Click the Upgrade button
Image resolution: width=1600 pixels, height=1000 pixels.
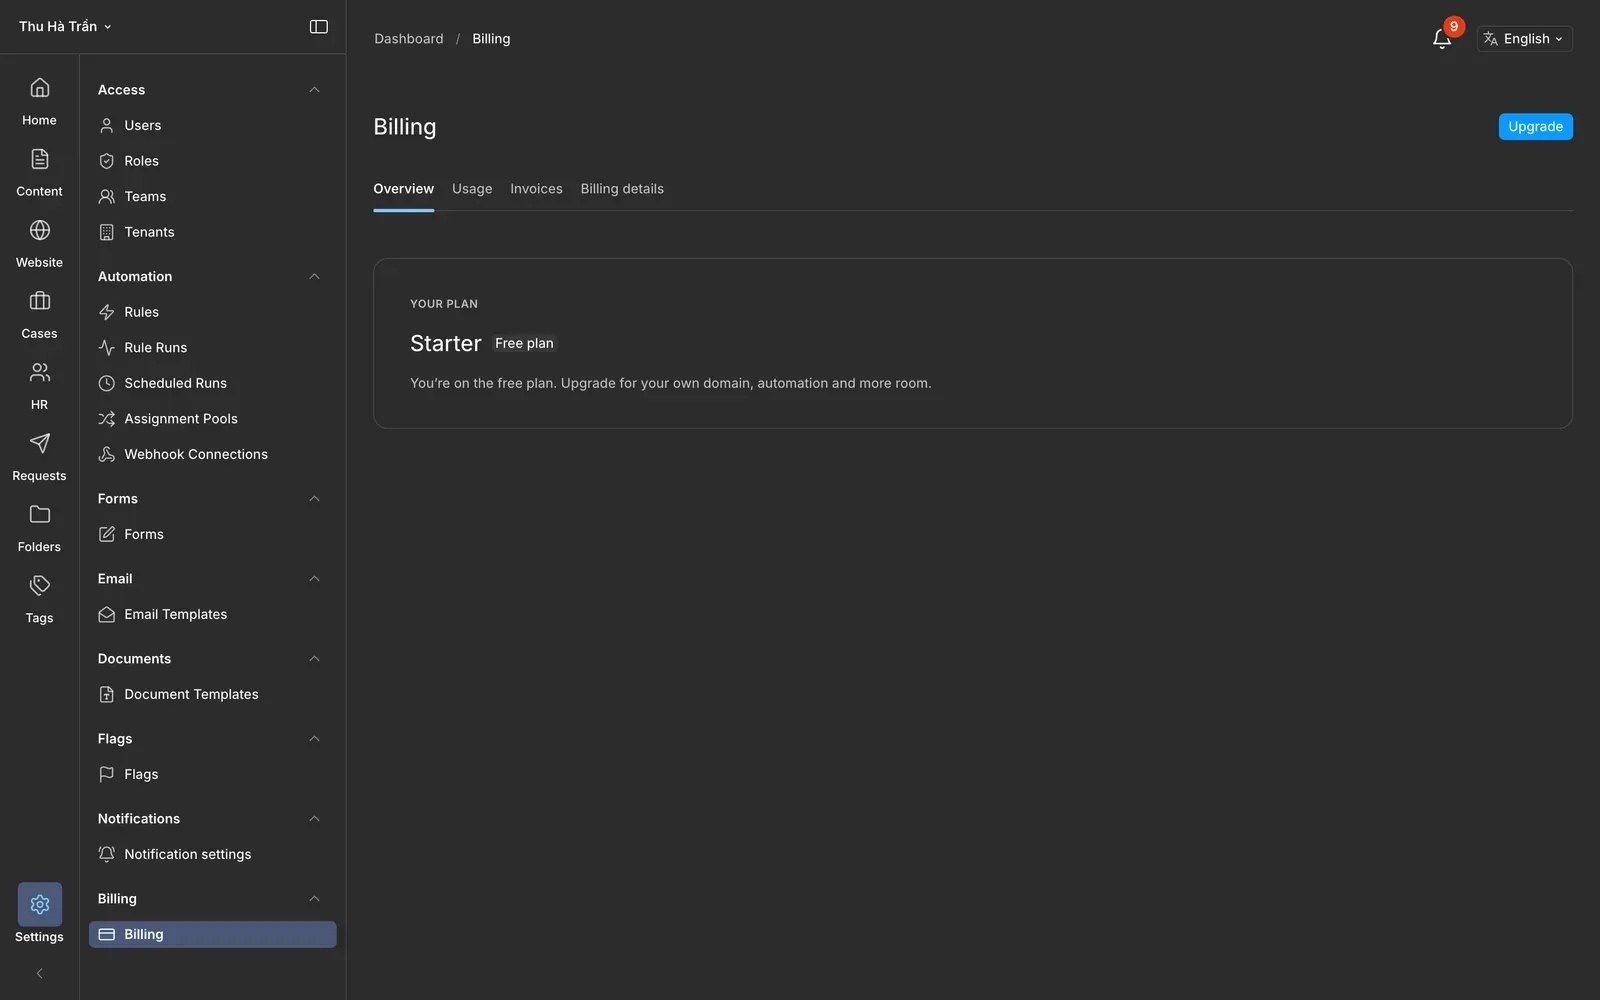coord(1535,127)
